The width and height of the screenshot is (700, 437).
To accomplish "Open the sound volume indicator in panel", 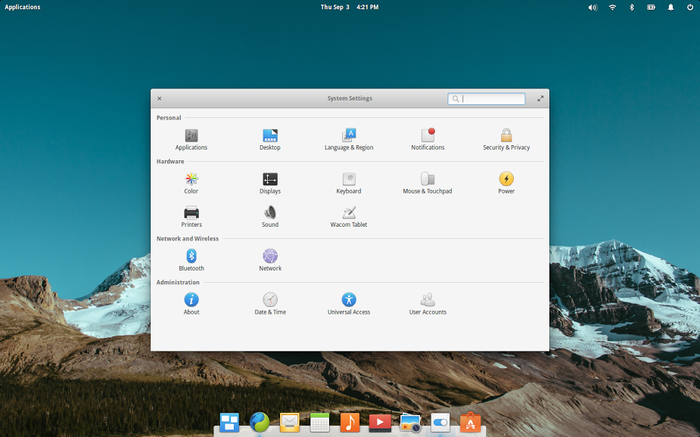I will point(592,7).
